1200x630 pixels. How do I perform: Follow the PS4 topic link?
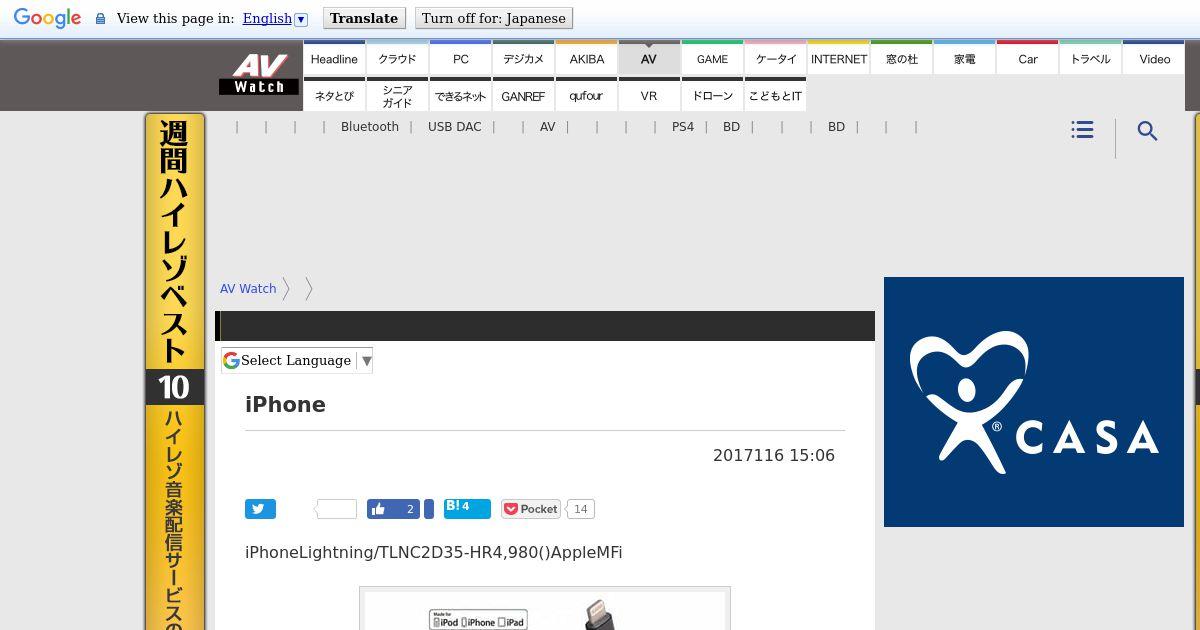click(683, 127)
